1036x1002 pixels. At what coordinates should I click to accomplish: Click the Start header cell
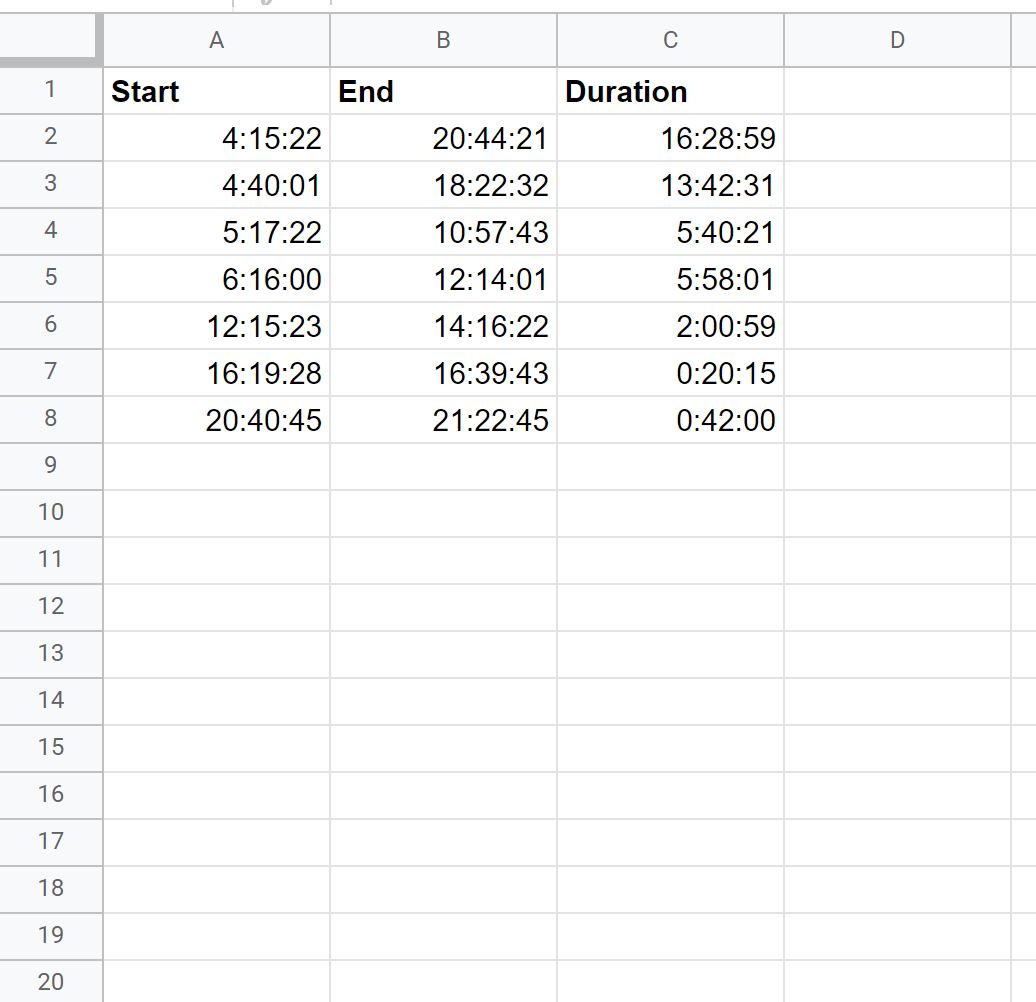point(216,91)
